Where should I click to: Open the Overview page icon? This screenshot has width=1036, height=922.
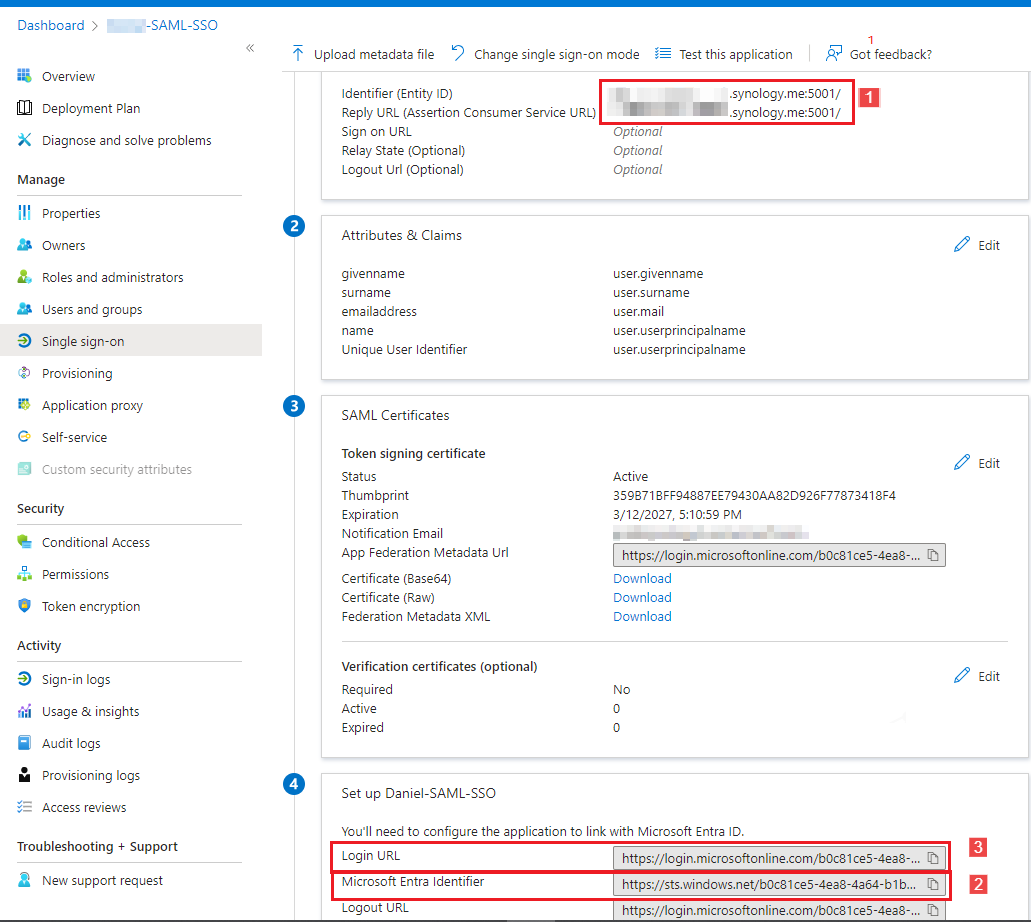(x=24, y=76)
